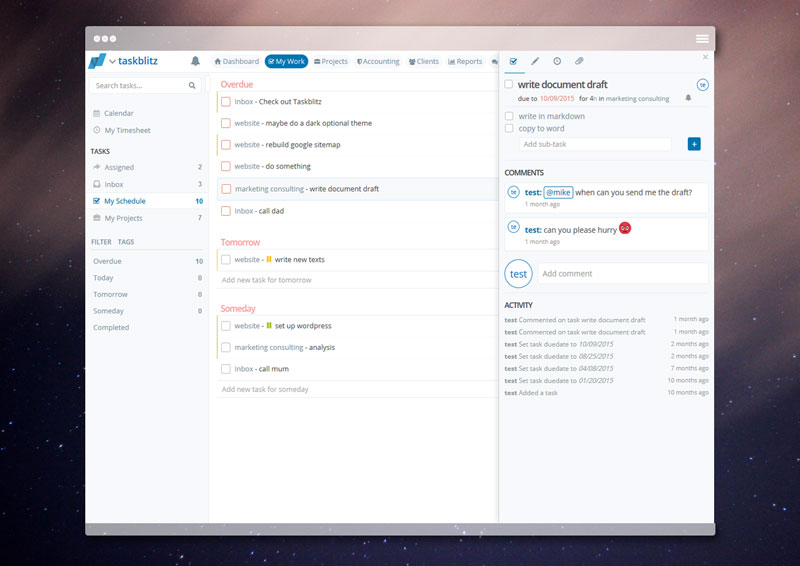Check off 'rebuild google sitemap' task
This screenshot has width=800, height=566.
click(x=226, y=145)
